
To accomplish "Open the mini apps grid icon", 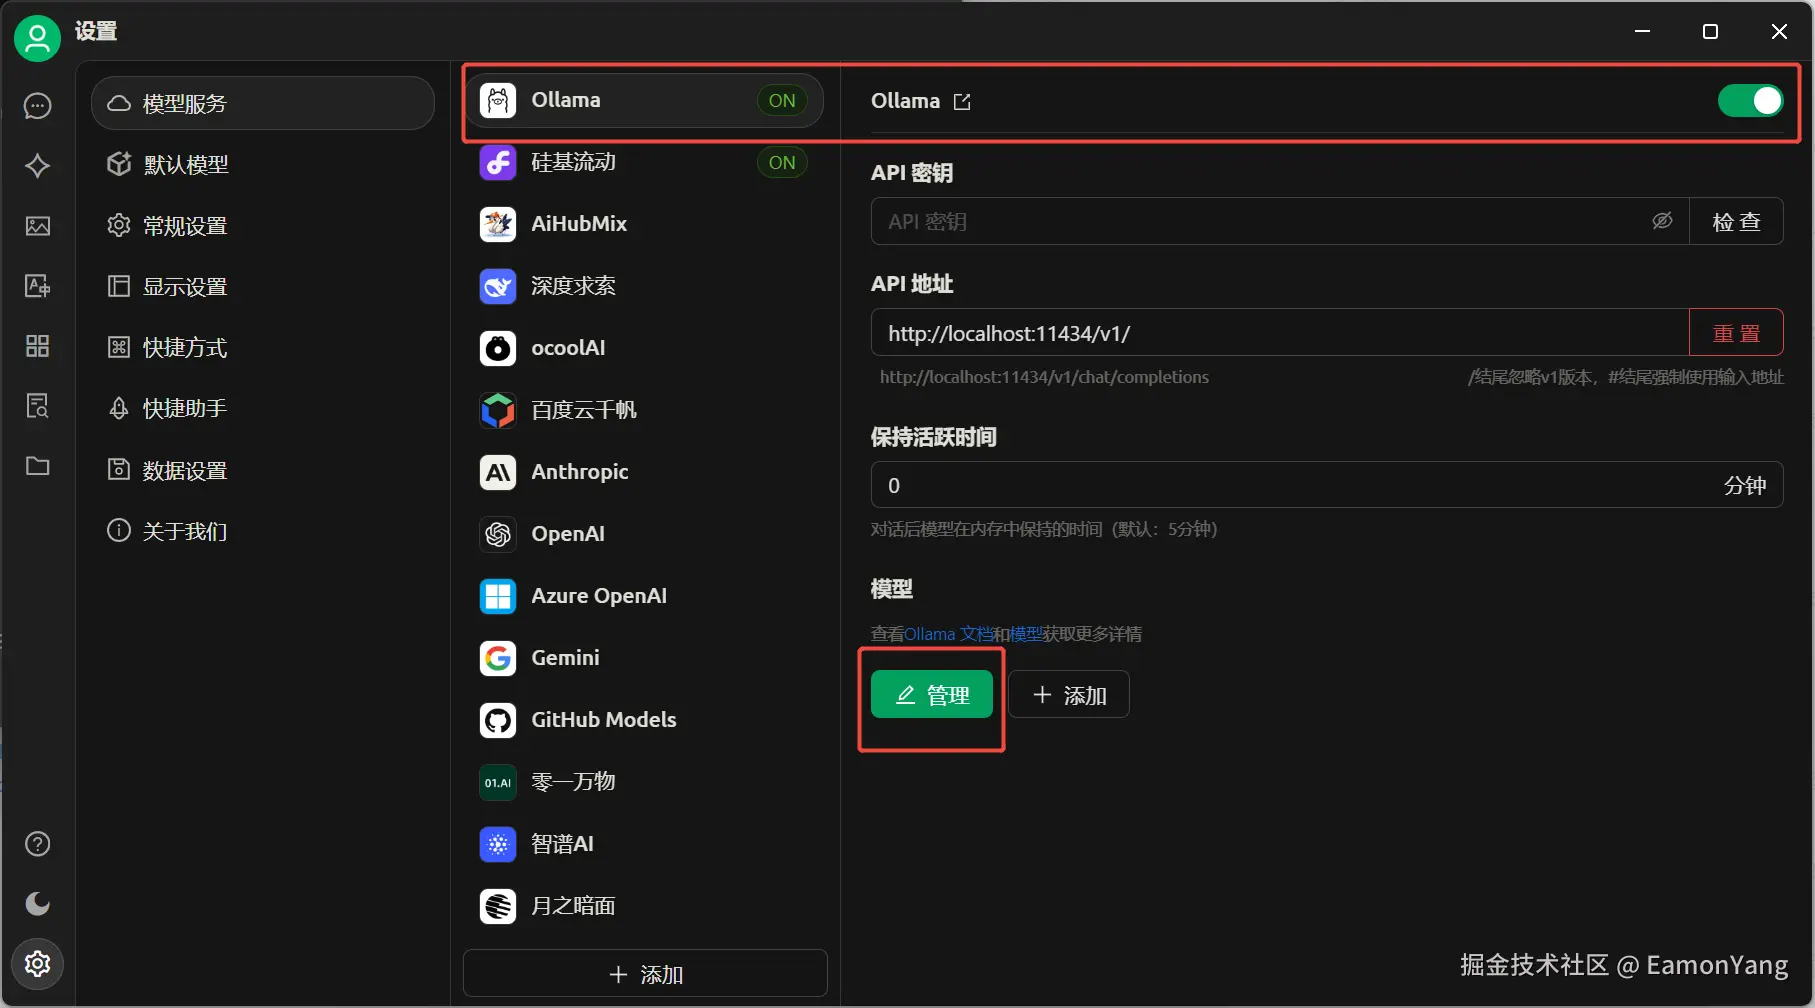I will 38,346.
